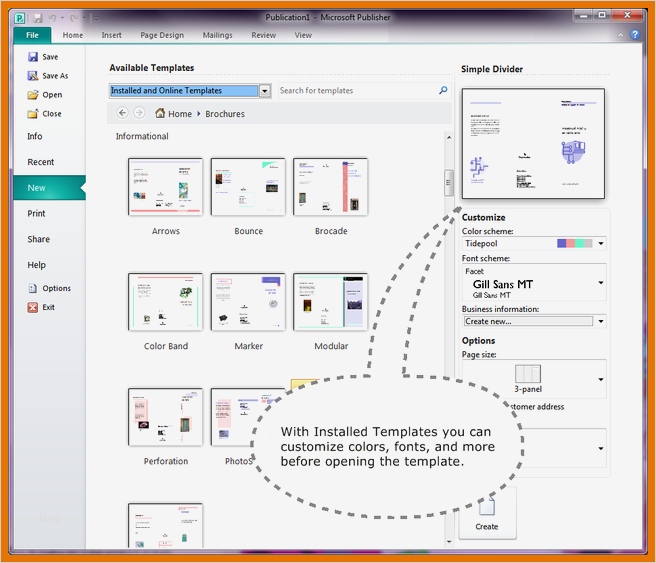The image size is (656, 563).
Task: Go back with the left arrow button
Action: pyautogui.click(x=122, y=113)
